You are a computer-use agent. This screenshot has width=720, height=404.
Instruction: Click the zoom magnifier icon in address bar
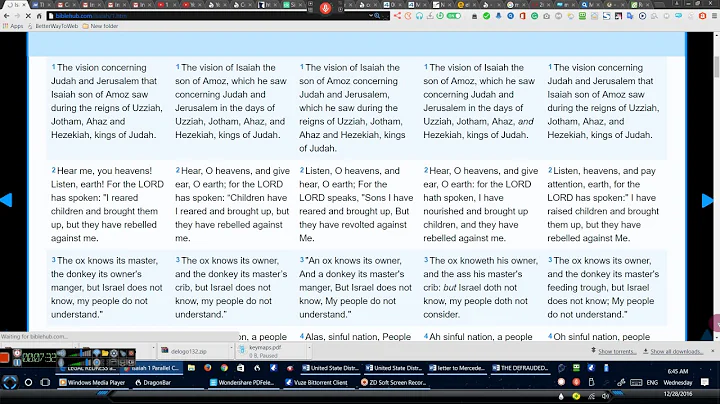[x=377, y=16]
